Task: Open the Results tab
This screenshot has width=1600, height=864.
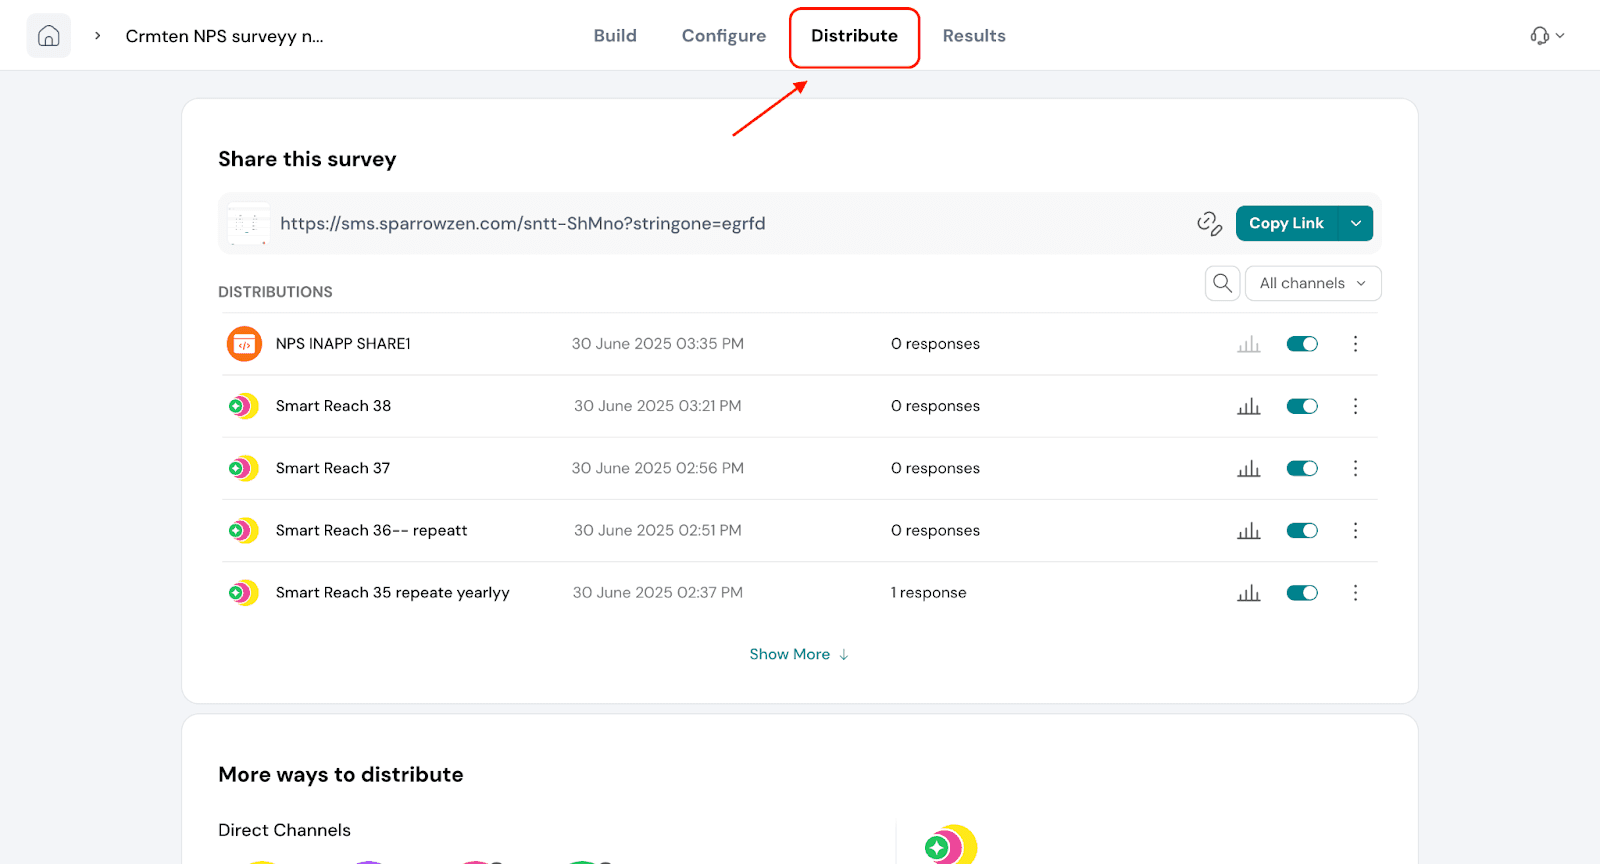Action: coord(973,36)
